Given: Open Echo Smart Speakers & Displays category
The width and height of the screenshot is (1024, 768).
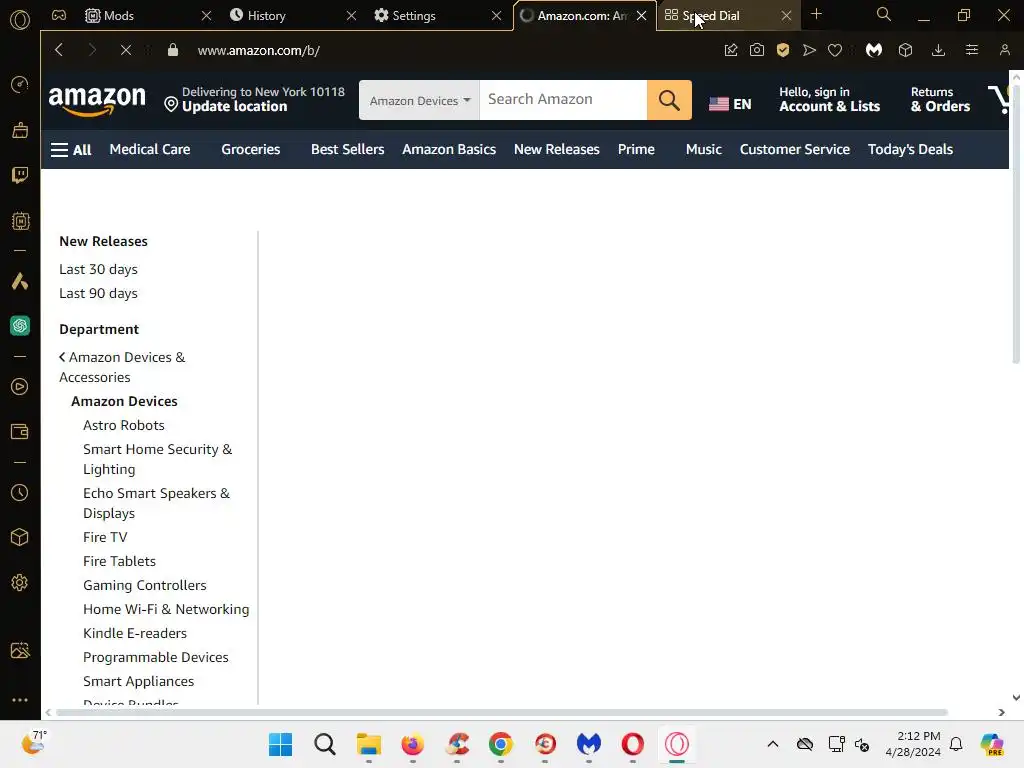Looking at the screenshot, I should click(x=156, y=503).
